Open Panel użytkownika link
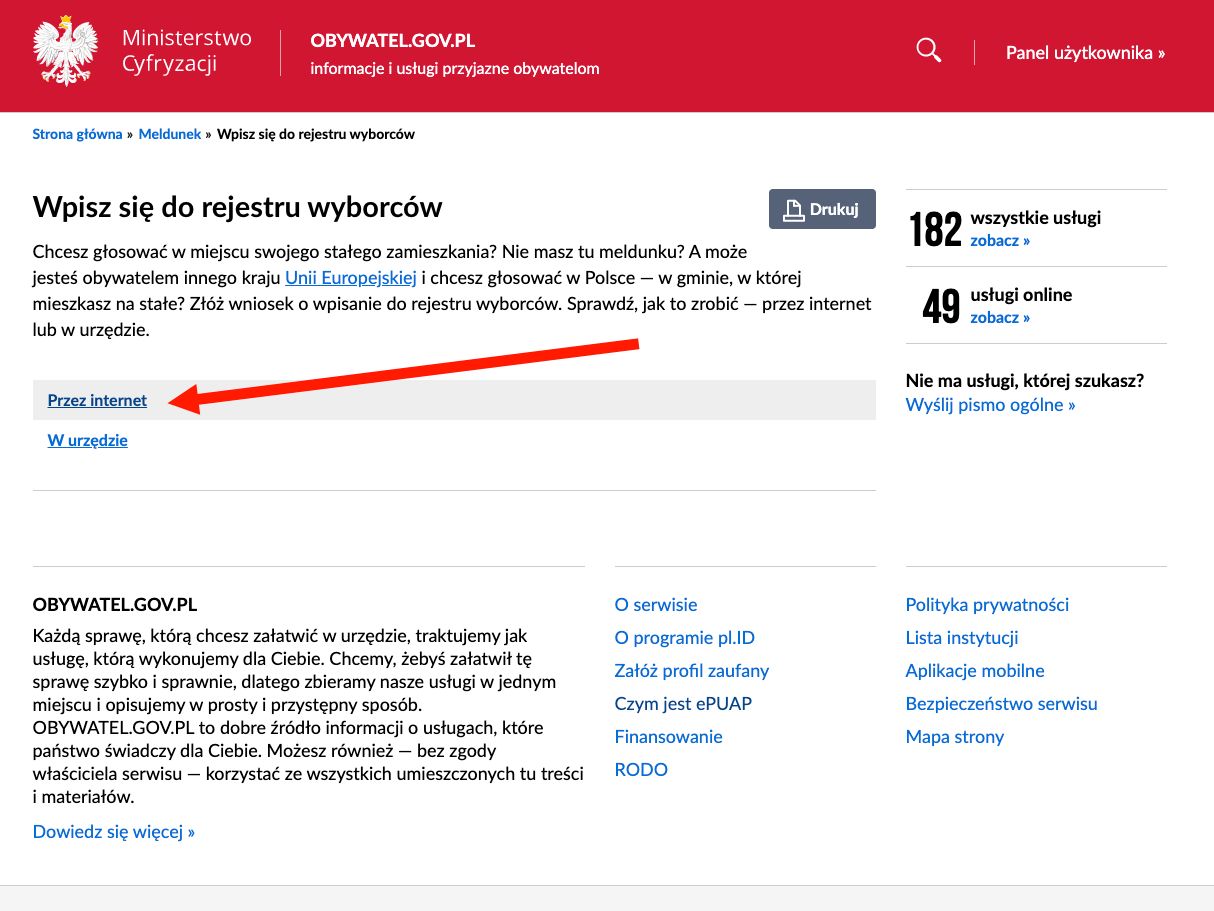This screenshot has height=911, width=1214. tap(1085, 52)
